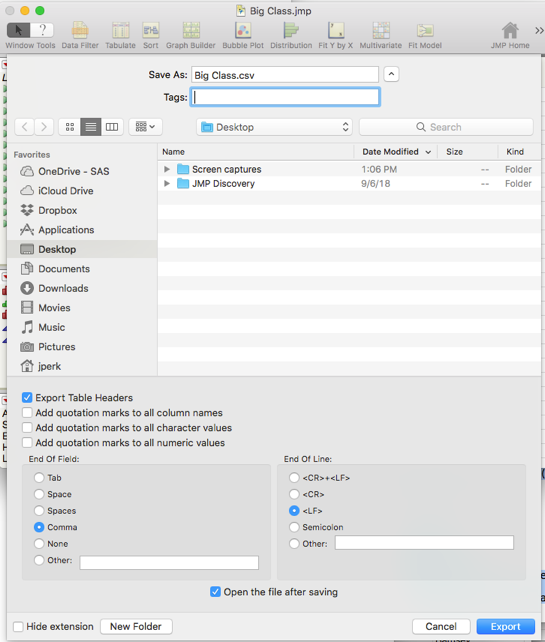This screenshot has width=545, height=642.
Task: Open the Desktop location popup
Action: pyautogui.click(x=275, y=127)
